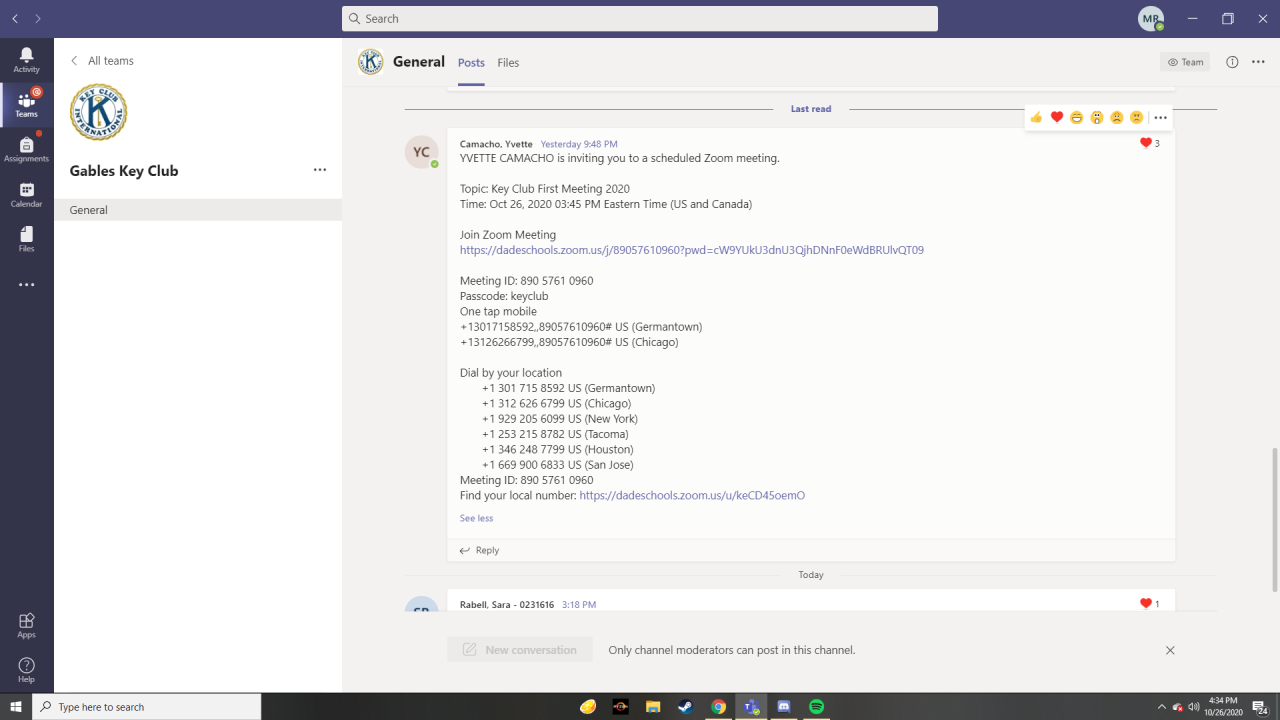1280x720 pixels.
Task: Open the Activity feed in sidebar
Action: coord(27,60)
